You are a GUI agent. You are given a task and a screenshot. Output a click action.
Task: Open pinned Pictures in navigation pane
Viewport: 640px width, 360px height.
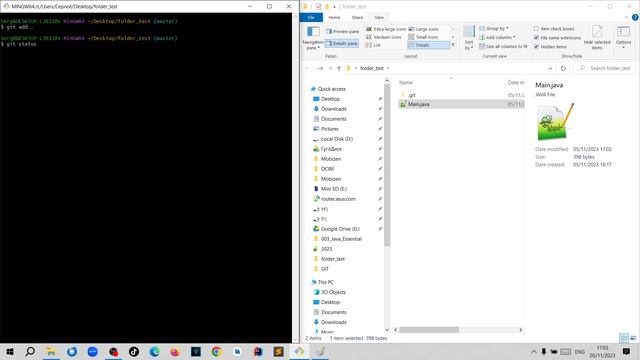329,129
